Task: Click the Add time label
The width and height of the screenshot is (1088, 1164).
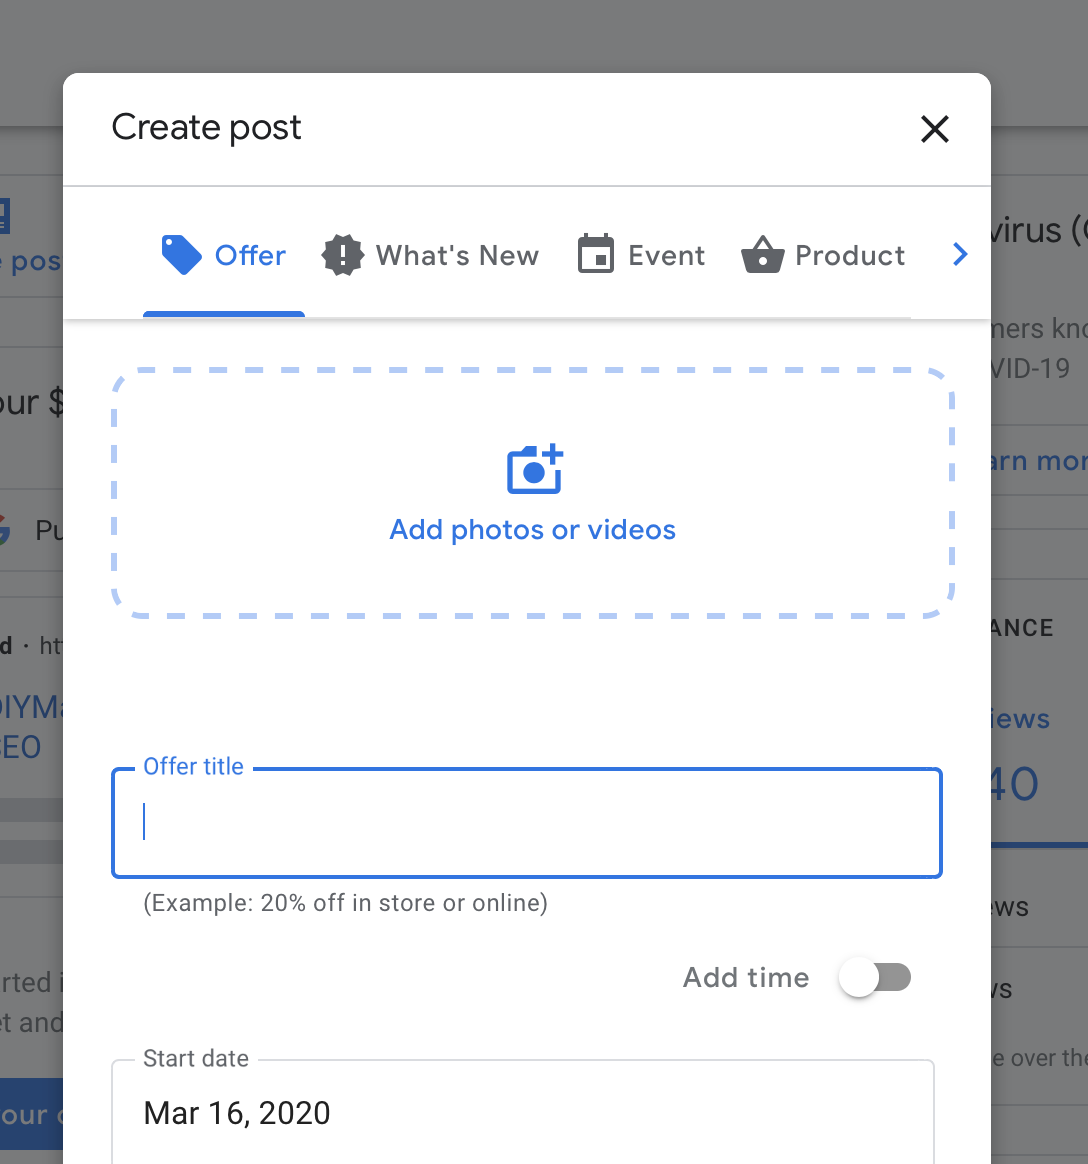Action: click(746, 978)
